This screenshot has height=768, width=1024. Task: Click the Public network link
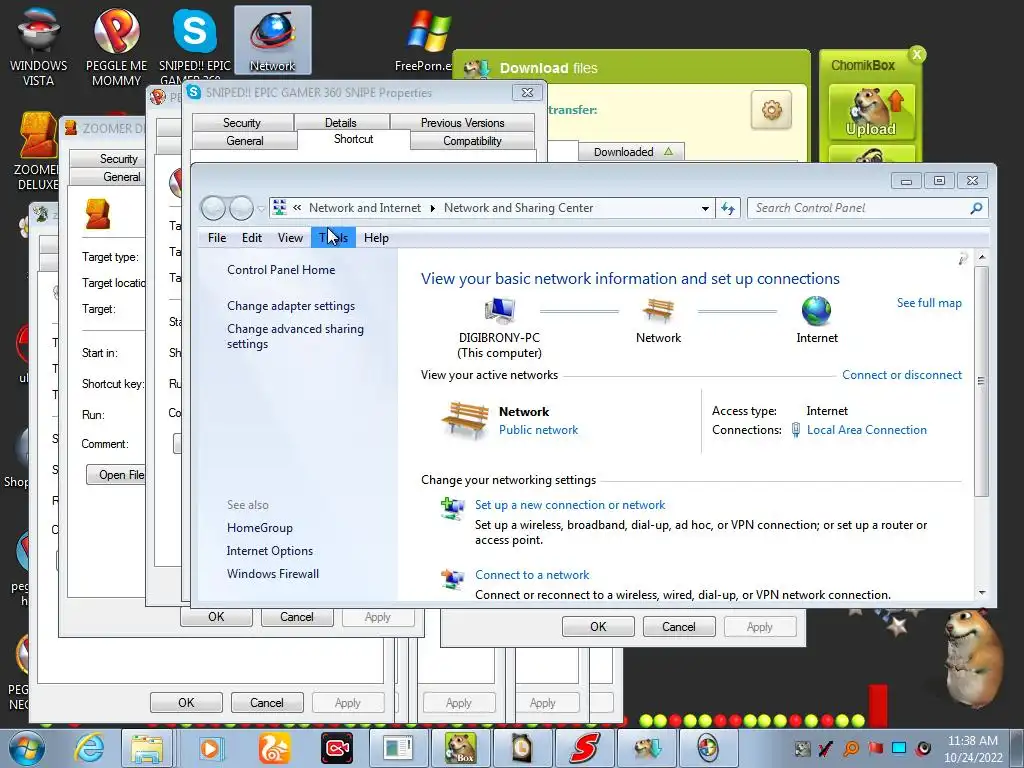coord(538,430)
